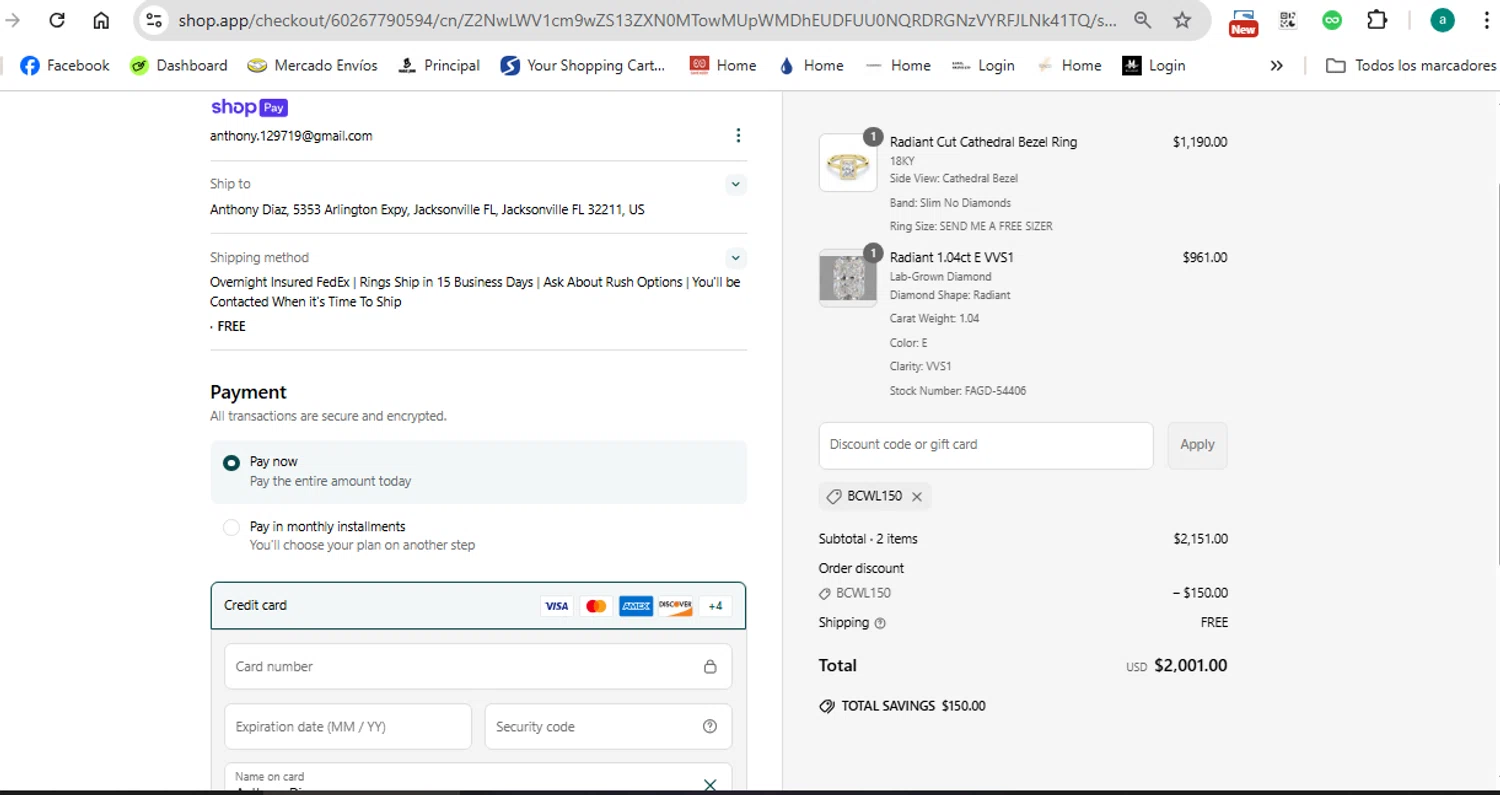Open the browser profile avatar
Screen dimensions: 1500x795
(x=1442, y=20)
